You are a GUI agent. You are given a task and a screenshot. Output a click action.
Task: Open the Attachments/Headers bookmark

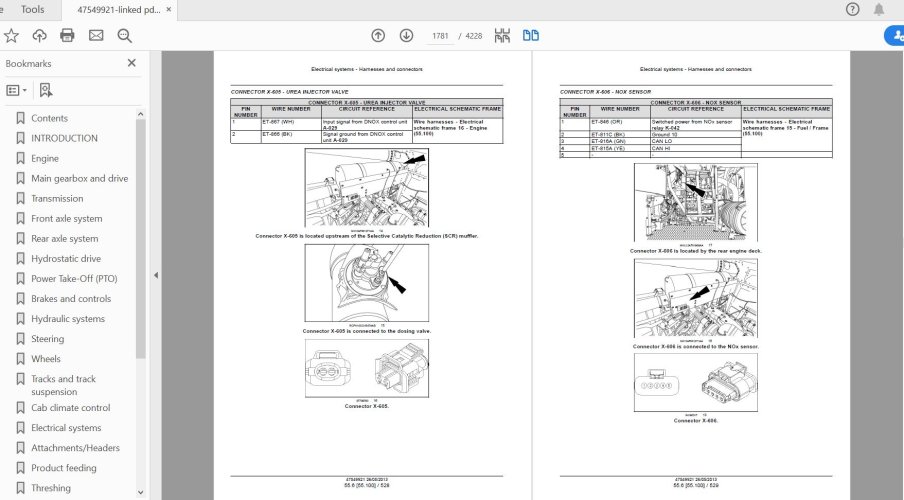76,448
